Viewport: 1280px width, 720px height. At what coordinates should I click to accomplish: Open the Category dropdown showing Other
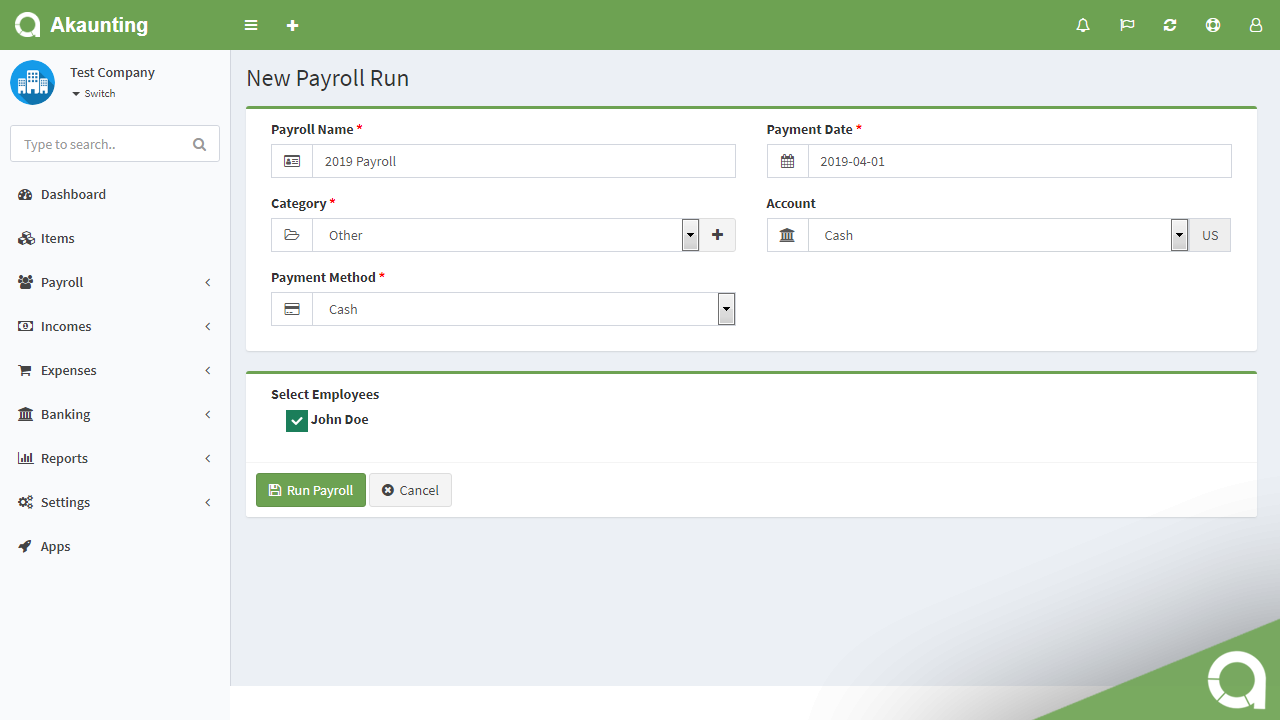[x=689, y=234]
